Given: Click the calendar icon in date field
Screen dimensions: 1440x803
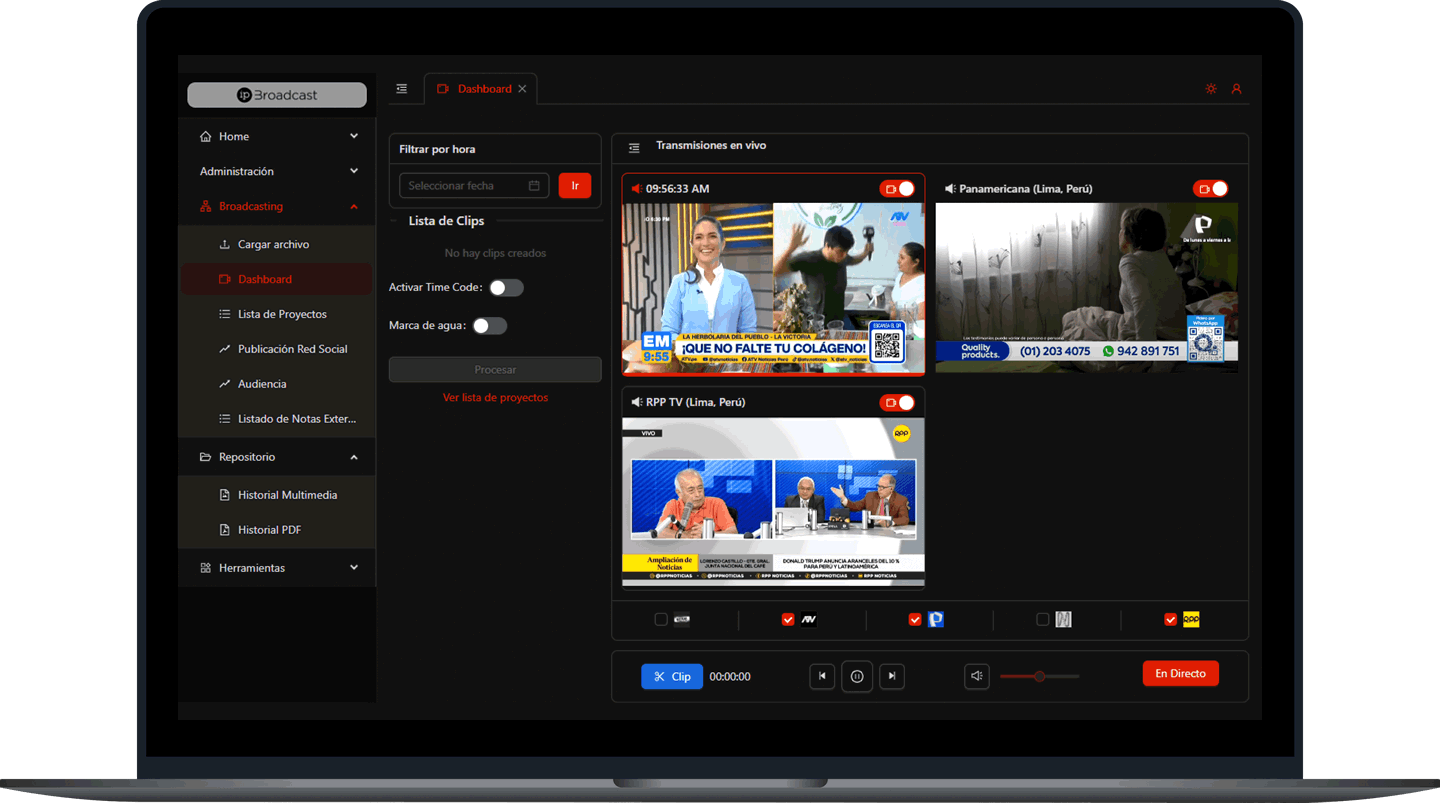Looking at the screenshot, I should (534, 186).
